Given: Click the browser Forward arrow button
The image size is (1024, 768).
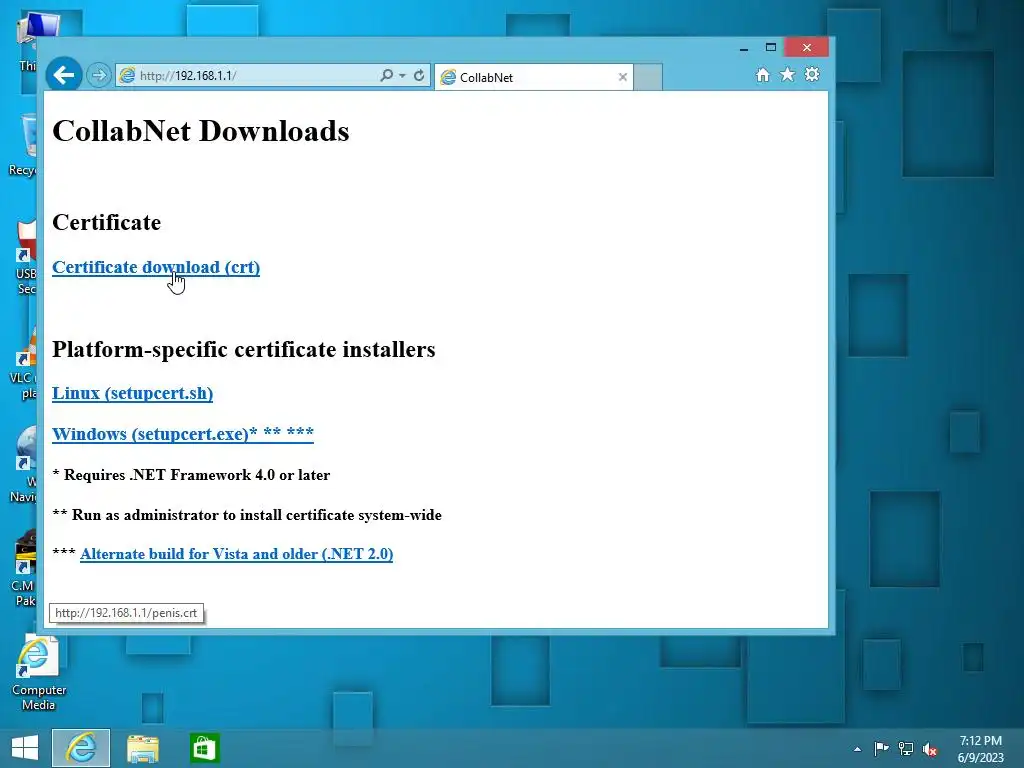Looking at the screenshot, I should coord(99,76).
